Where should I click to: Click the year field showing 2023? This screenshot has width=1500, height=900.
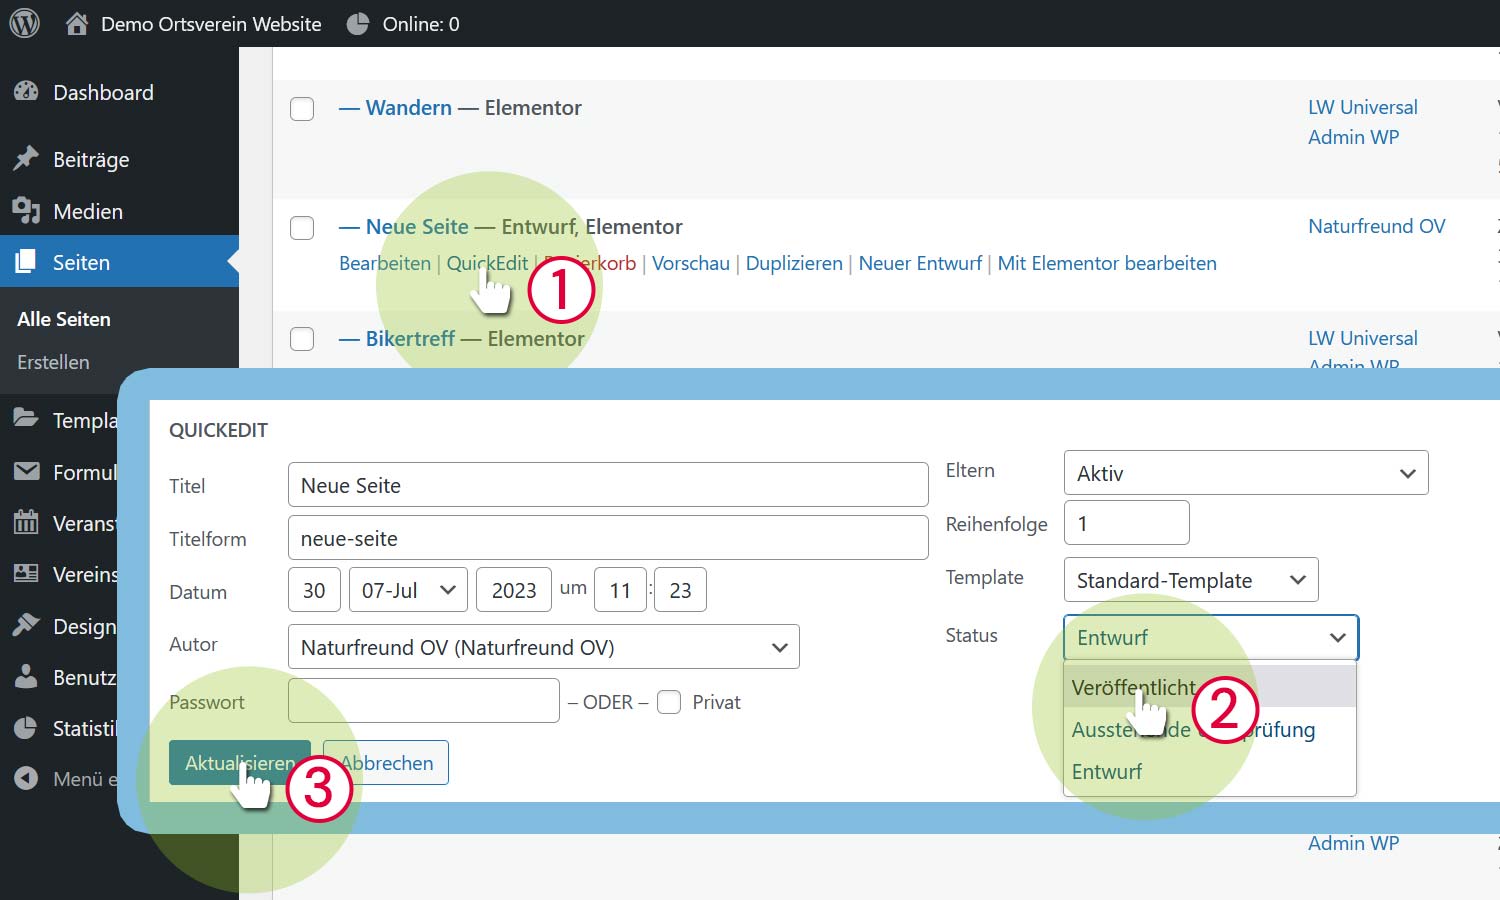point(514,590)
